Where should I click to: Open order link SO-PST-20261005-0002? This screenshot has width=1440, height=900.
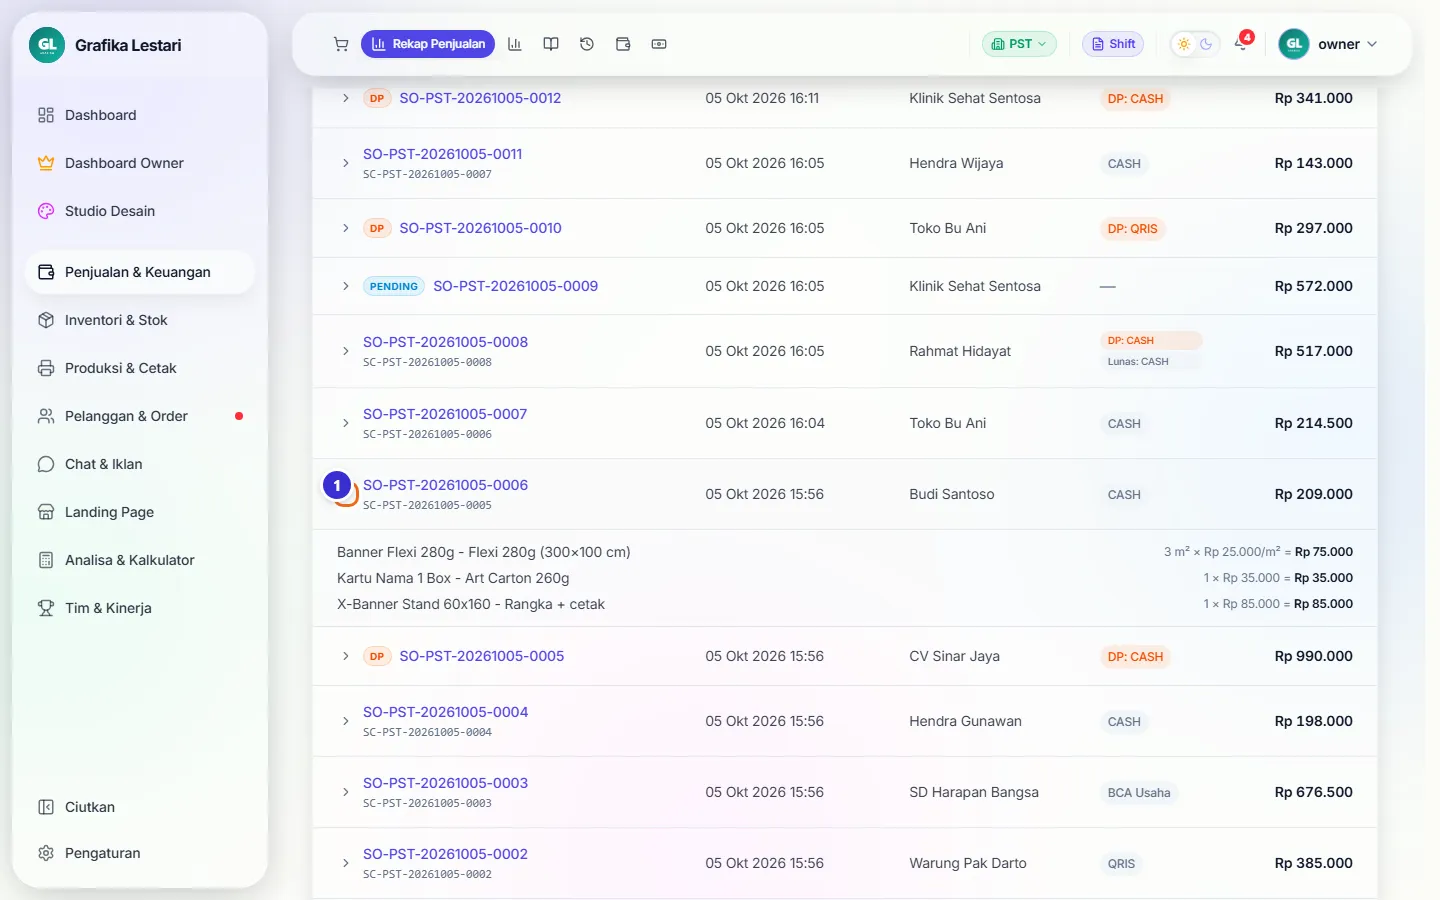click(x=445, y=854)
